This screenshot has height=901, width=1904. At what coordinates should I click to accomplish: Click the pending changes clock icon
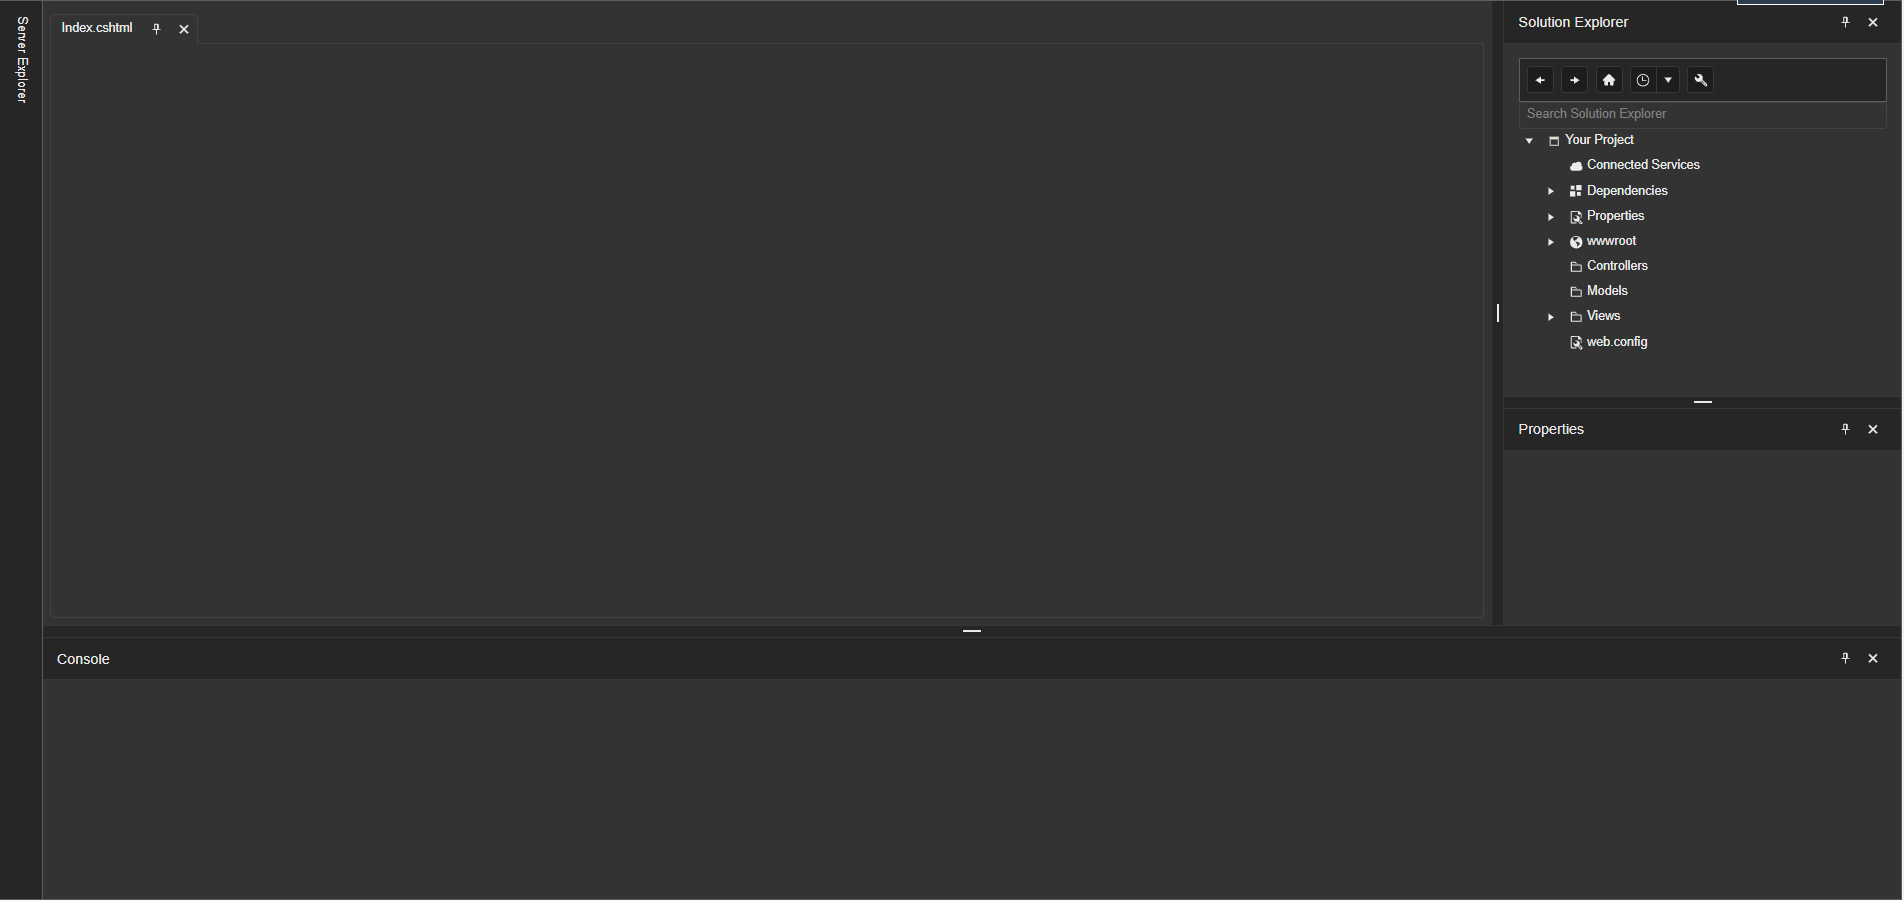[x=1642, y=80]
